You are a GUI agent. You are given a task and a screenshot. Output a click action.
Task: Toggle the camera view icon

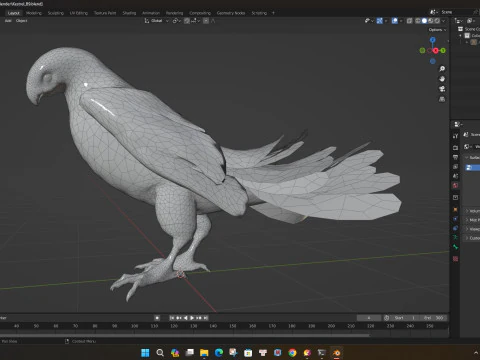pyautogui.click(x=442, y=89)
